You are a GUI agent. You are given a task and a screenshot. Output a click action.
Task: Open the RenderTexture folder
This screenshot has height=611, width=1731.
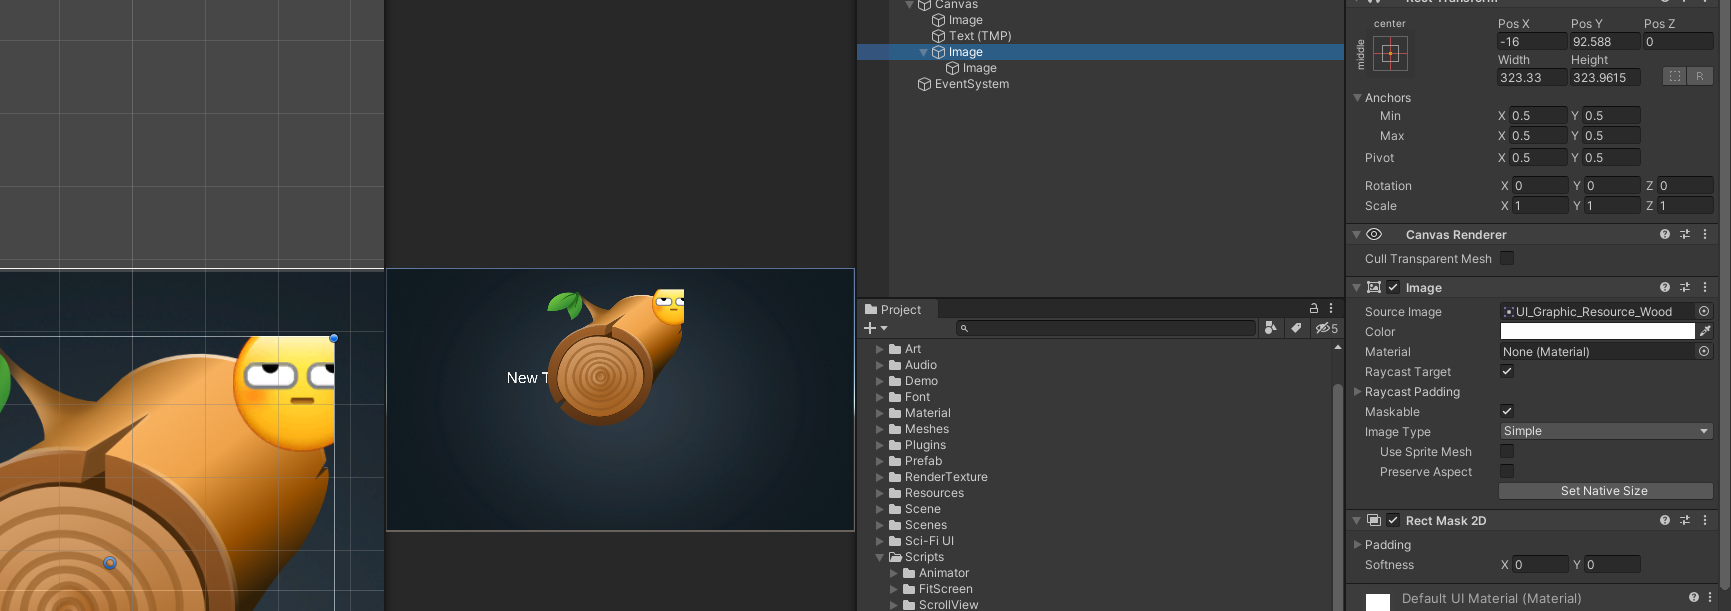pyautogui.click(x=946, y=477)
